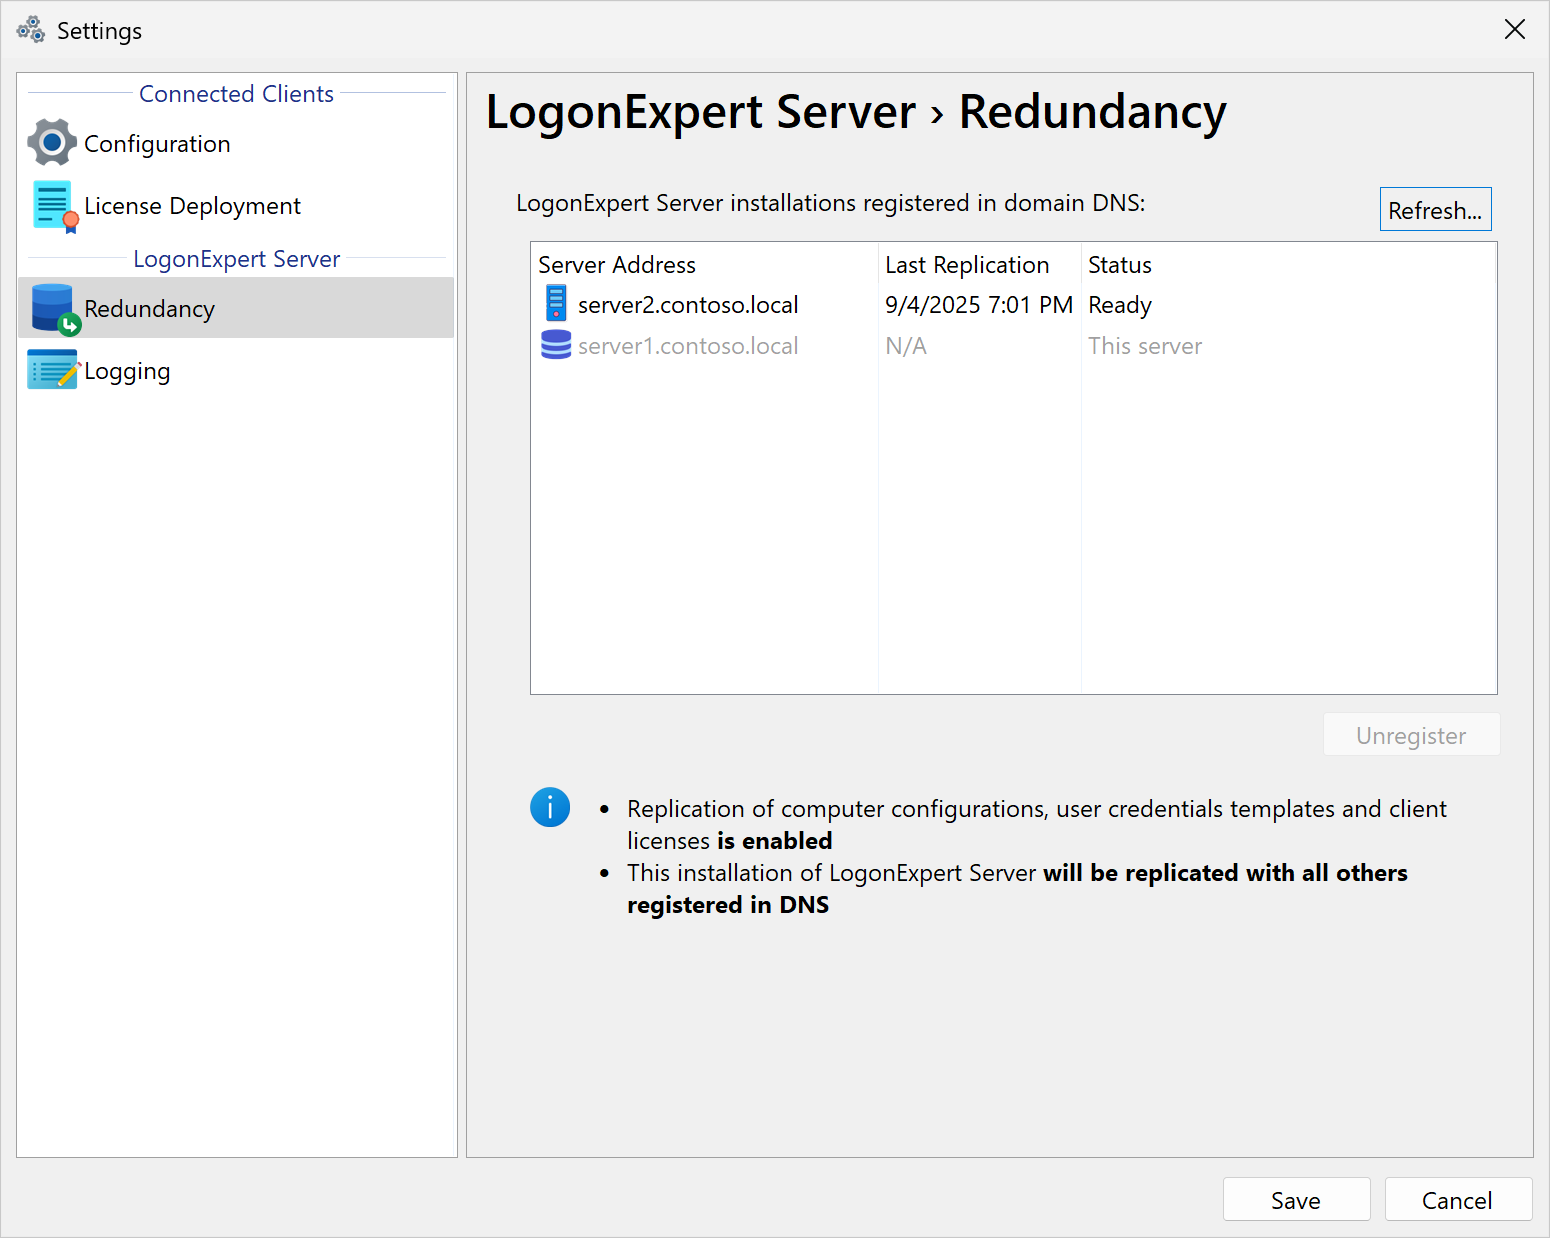This screenshot has height=1238, width=1550.
Task: Click the Unregister button
Action: click(x=1410, y=735)
